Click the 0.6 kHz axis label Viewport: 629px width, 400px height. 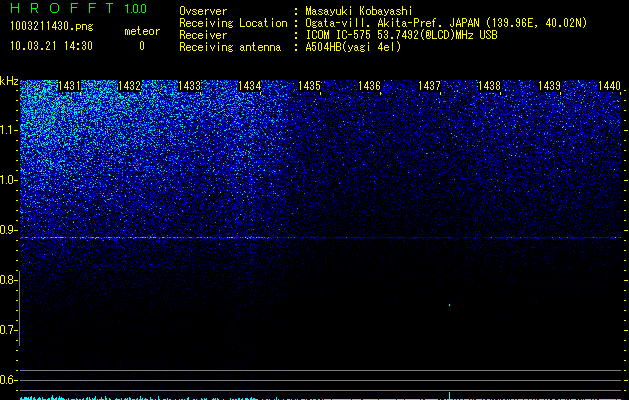coord(8,380)
